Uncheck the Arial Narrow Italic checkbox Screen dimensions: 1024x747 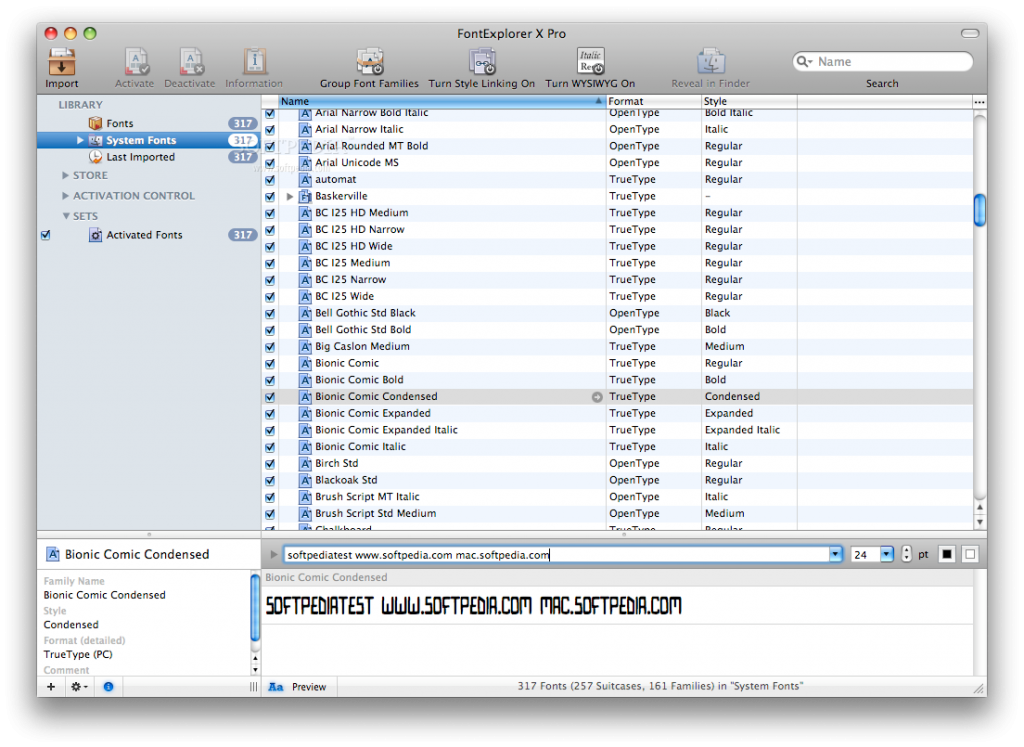(x=270, y=130)
